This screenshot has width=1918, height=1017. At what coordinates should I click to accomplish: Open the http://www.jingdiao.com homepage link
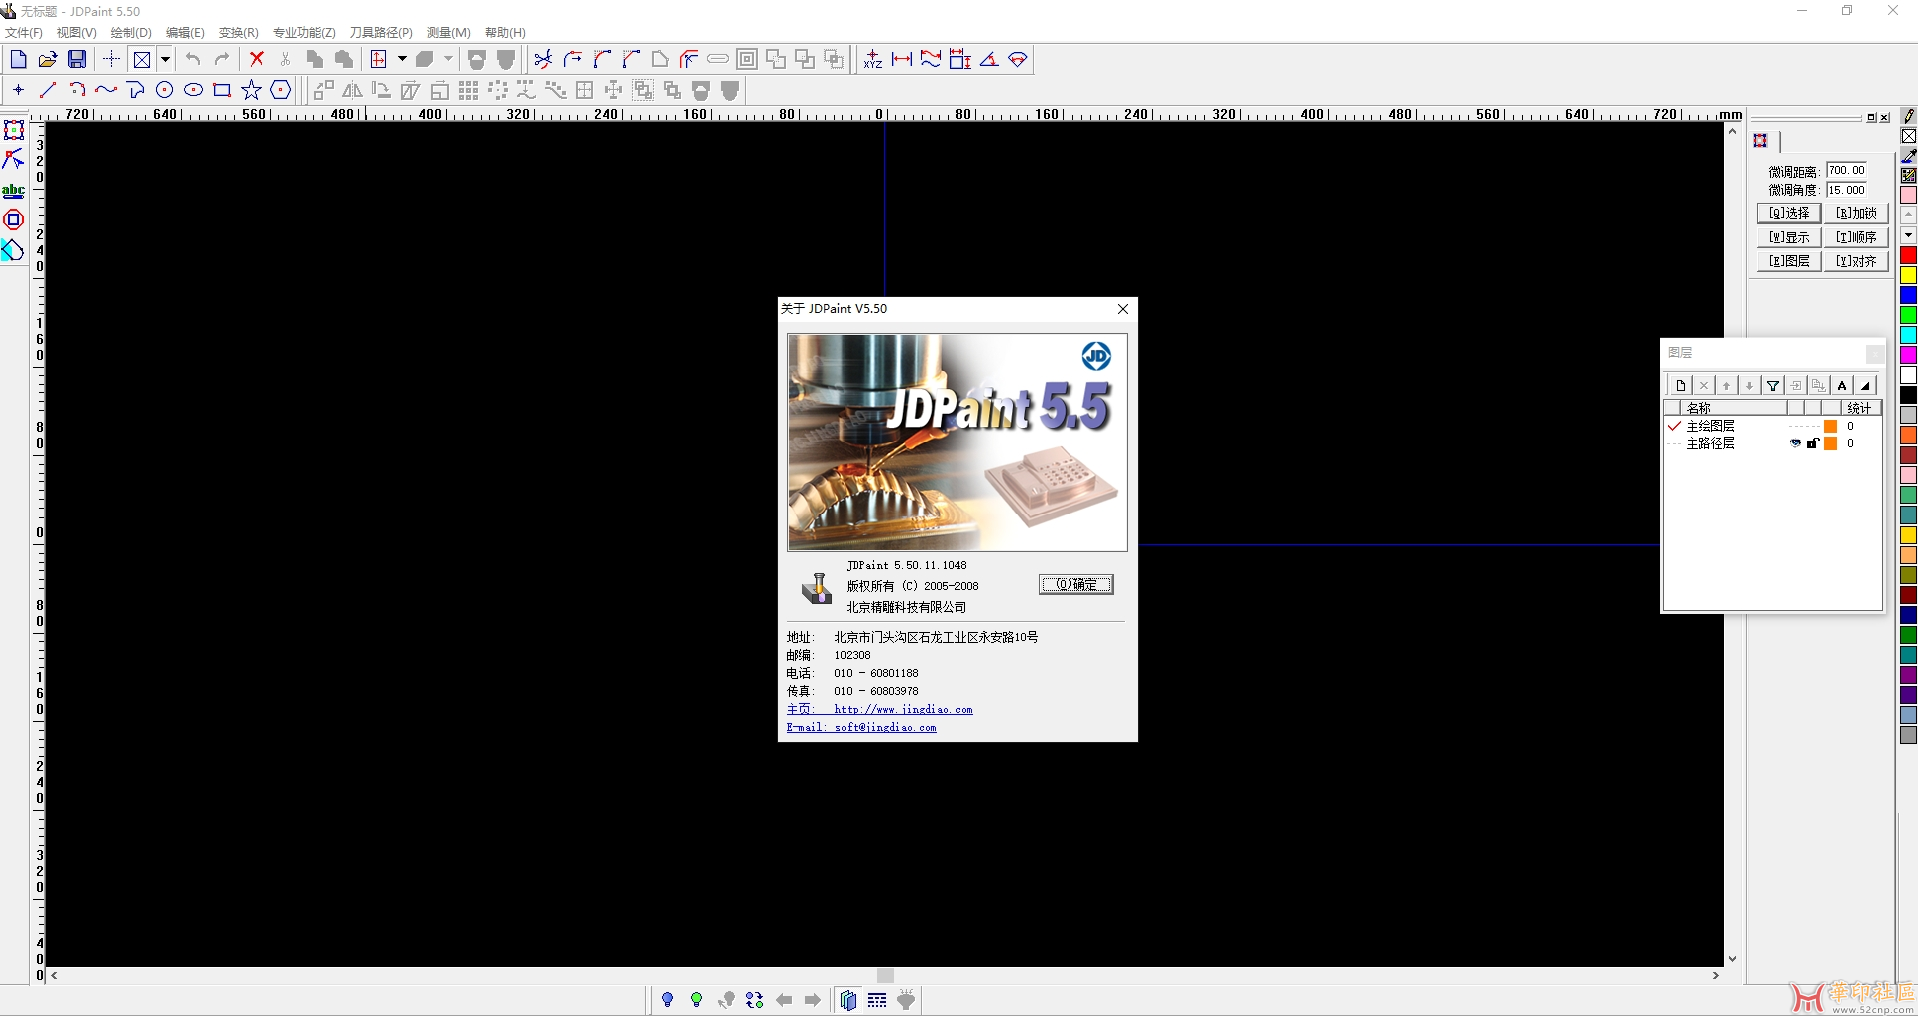pos(903,710)
